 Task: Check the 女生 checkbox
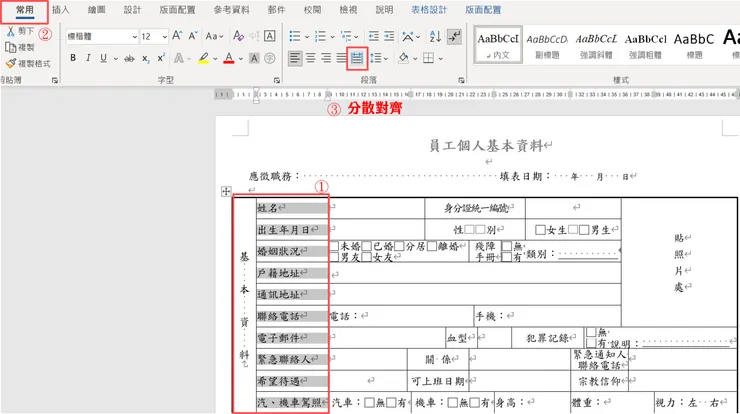(540, 230)
